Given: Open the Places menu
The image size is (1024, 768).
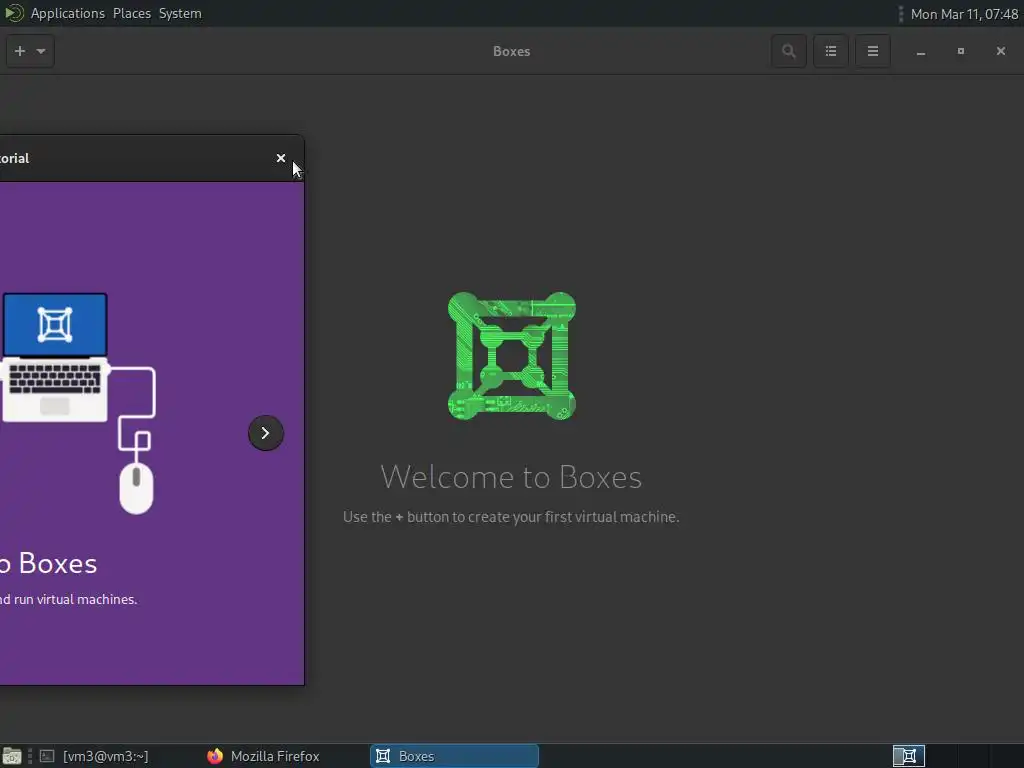Looking at the screenshot, I should tap(132, 13).
